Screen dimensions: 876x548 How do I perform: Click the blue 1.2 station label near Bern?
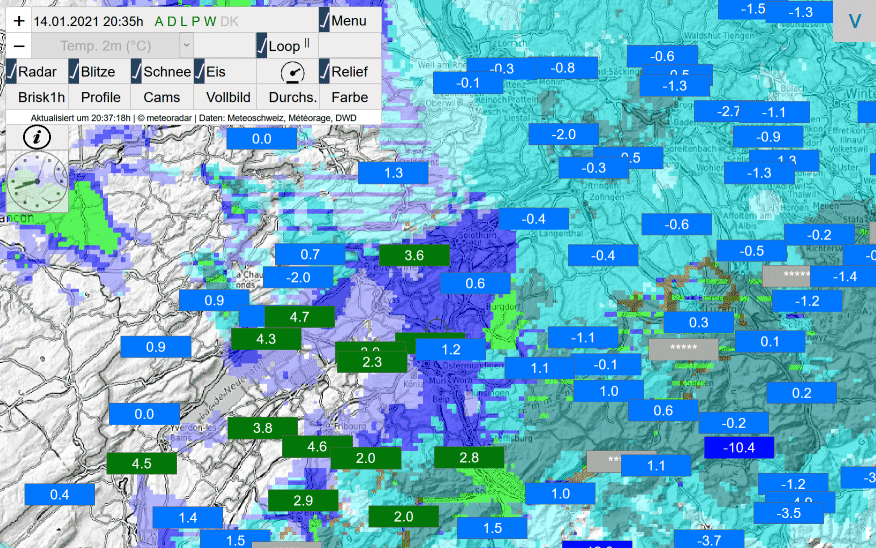pyautogui.click(x=451, y=350)
